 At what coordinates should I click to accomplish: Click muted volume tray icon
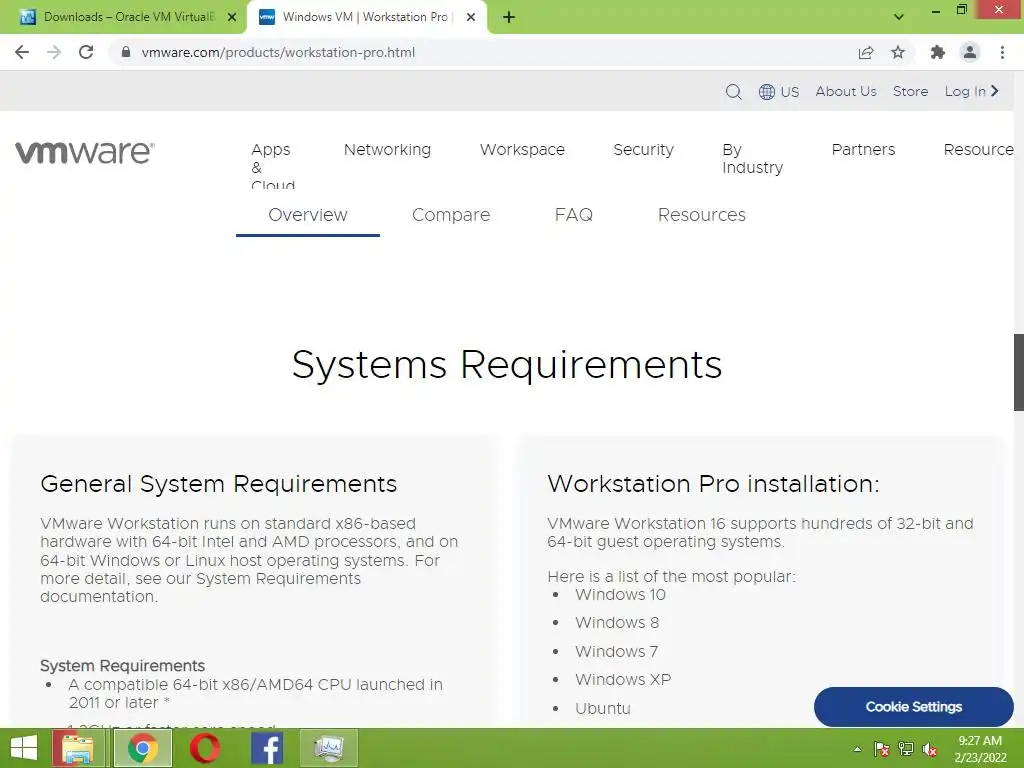click(x=930, y=749)
